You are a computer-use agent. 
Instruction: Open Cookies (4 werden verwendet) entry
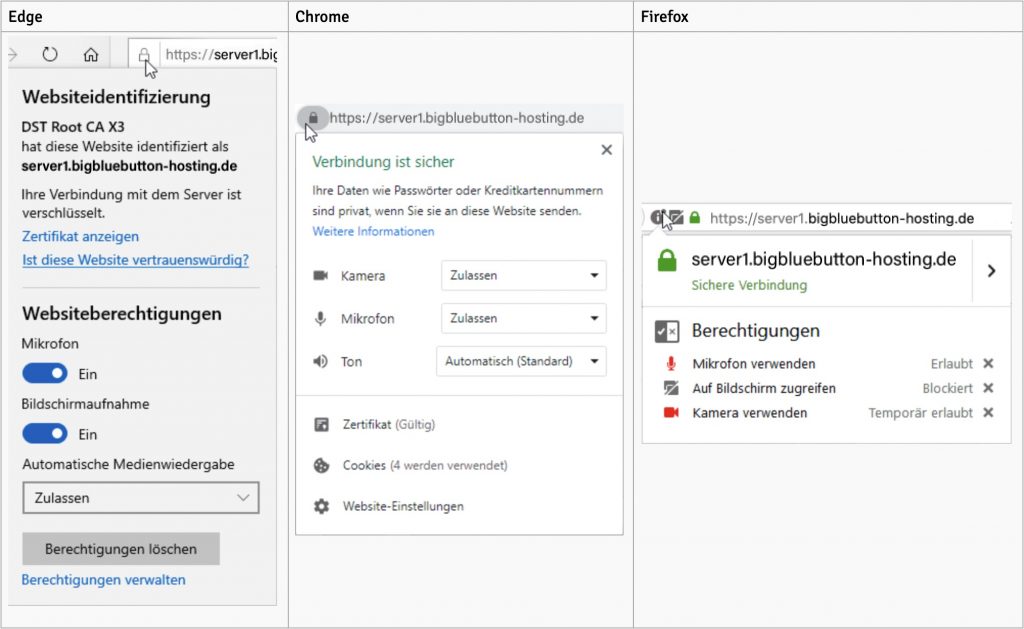pos(424,465)
